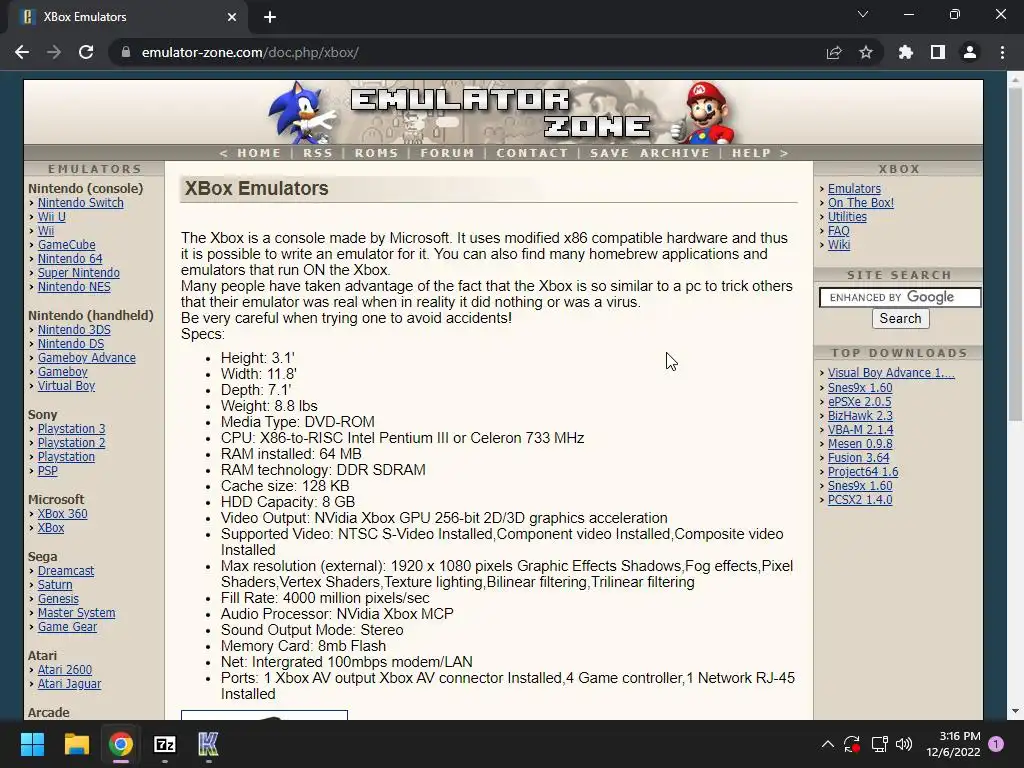Bookmark this page with the star
Viewport: 1024px width, 768px height.
click(x=866, y=52)
